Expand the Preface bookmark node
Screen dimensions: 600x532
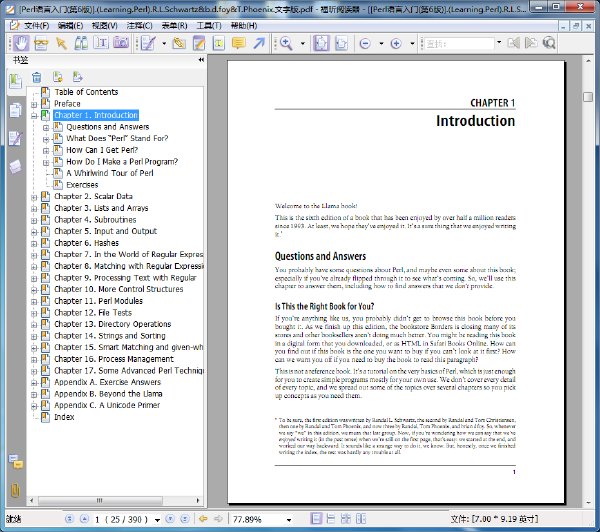pyautogui.click(x=34, y=104)
